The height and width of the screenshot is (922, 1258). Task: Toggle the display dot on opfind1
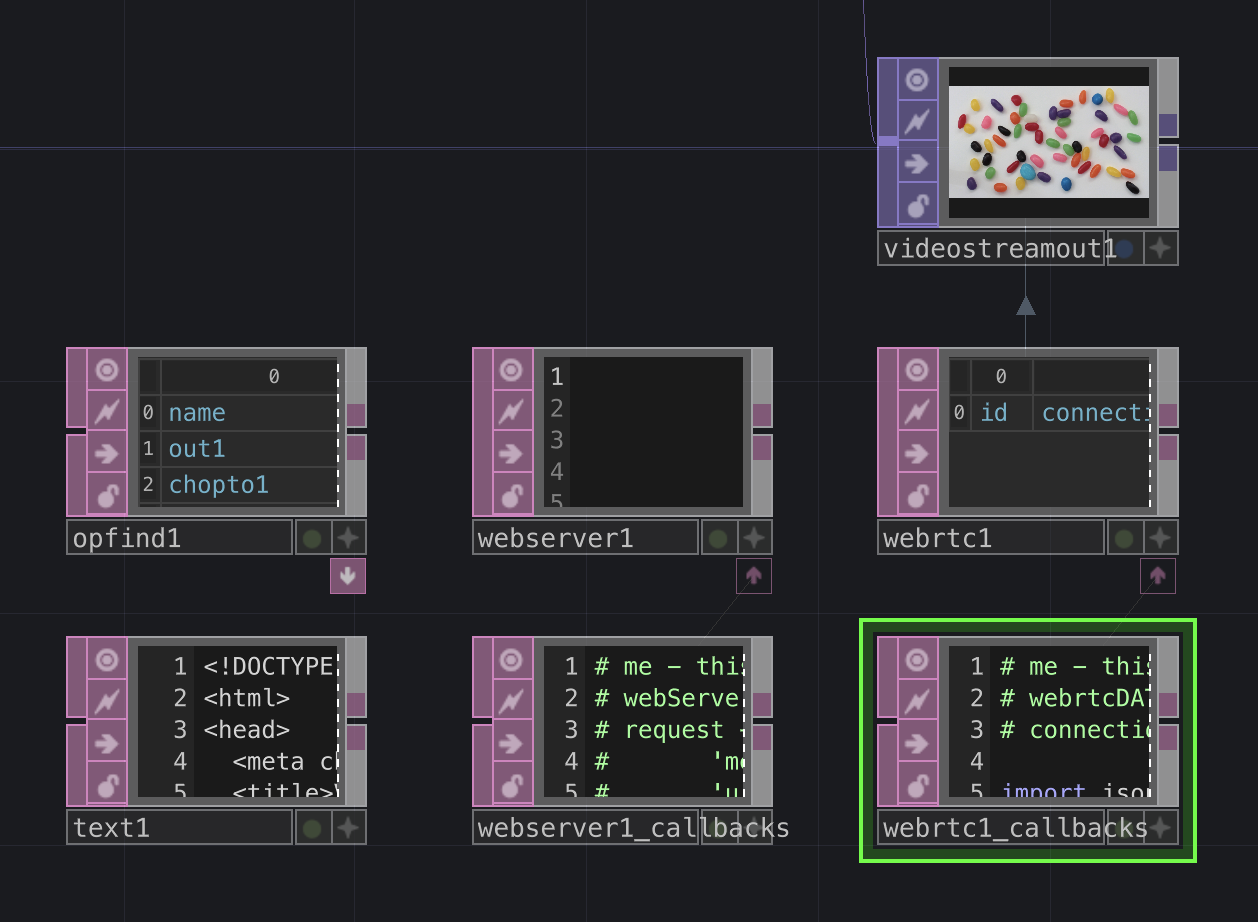(x=312, y=539)
